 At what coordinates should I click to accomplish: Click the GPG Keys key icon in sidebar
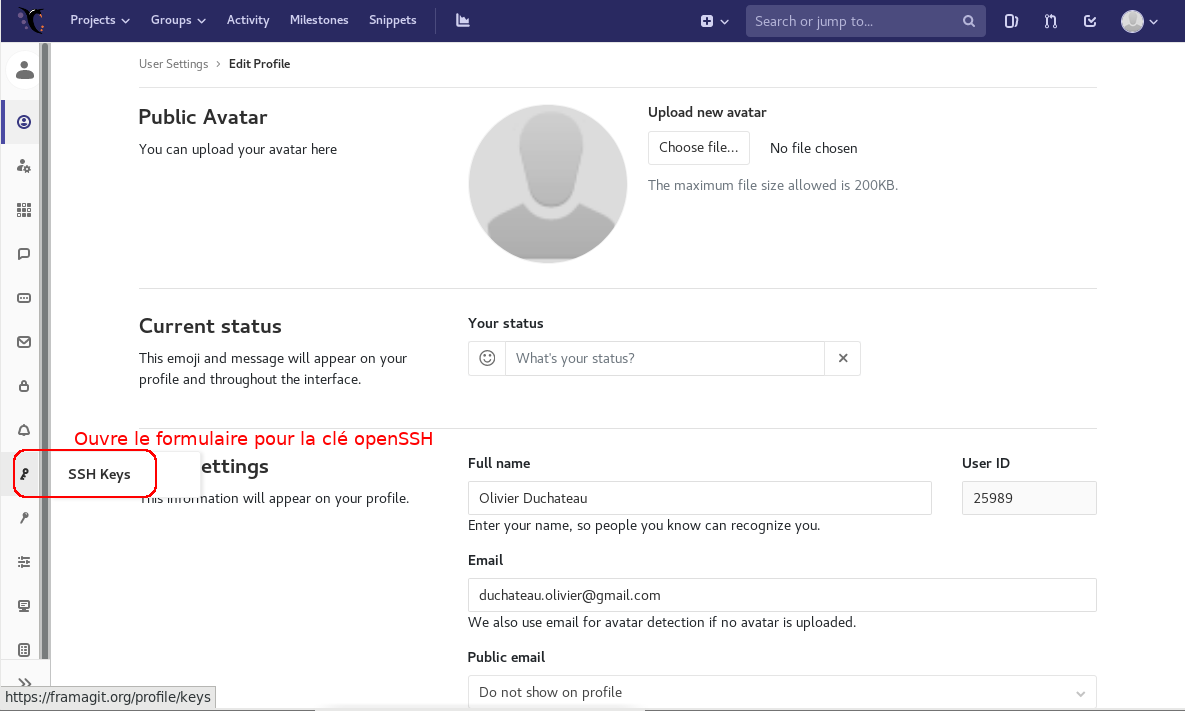[25, 518]
